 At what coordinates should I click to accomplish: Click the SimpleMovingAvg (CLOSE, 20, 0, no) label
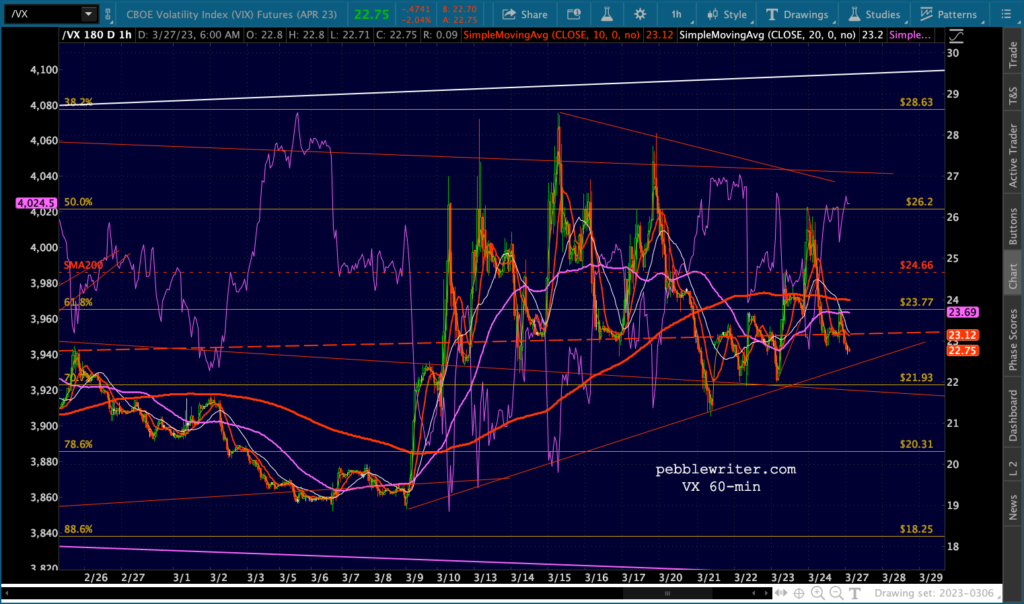pyautogui.click(x=767, y=35)
